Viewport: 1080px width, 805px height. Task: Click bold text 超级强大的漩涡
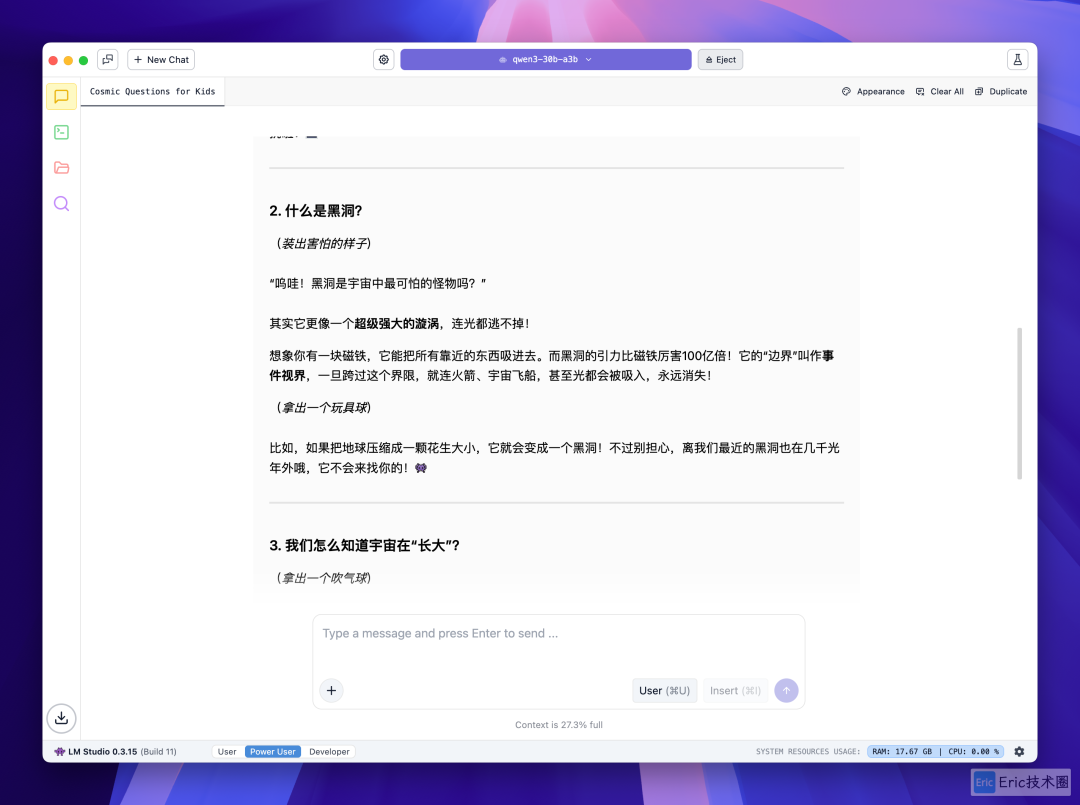pos(397,324)
